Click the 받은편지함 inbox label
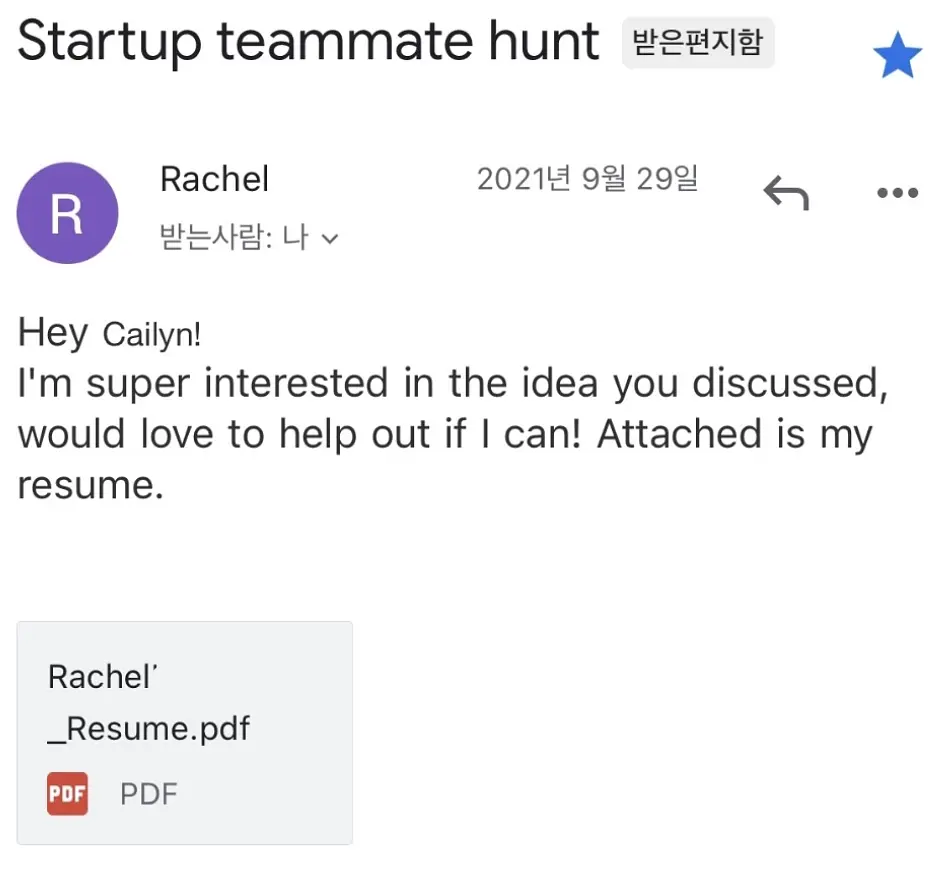Screen dimensions: 942x870 (698, 43)
